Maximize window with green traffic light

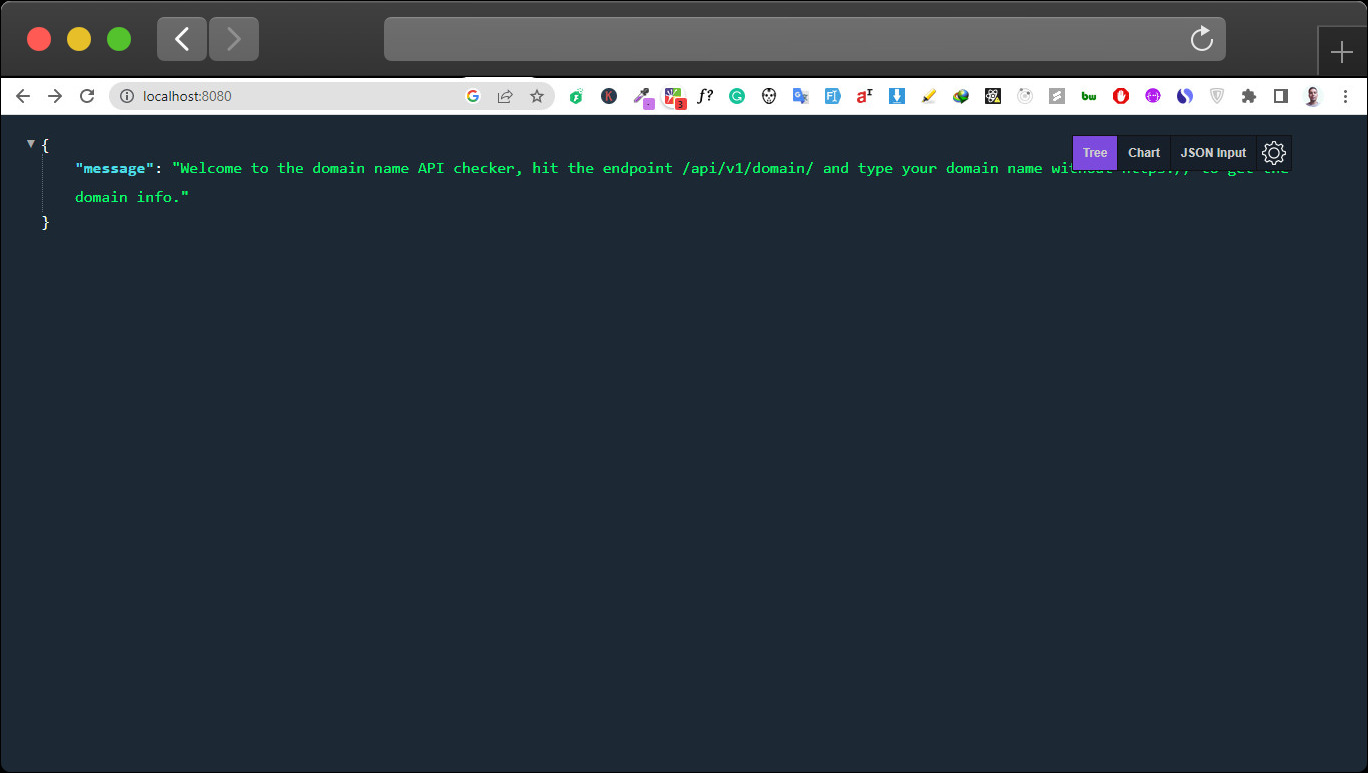tap(119, 39)
